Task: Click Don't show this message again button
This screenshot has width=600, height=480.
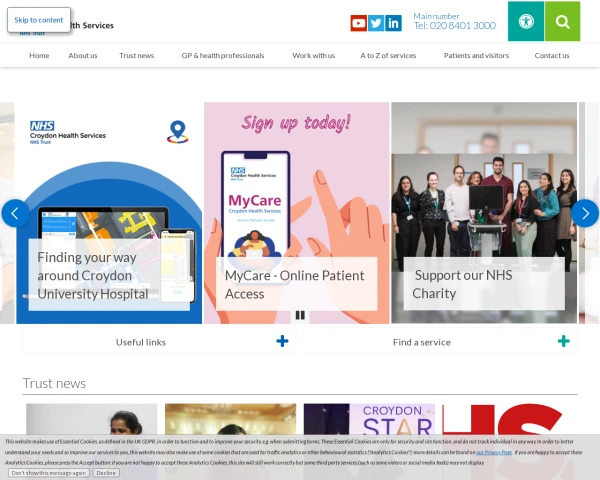Action: coord(49,473)
